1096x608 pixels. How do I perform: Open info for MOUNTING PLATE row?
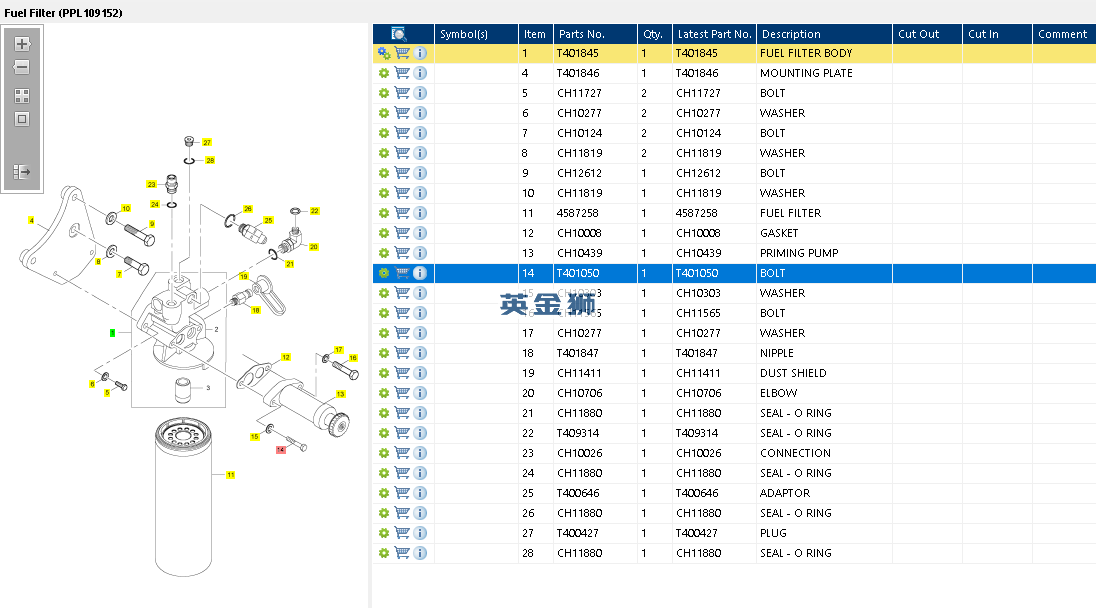click(420, 73)
